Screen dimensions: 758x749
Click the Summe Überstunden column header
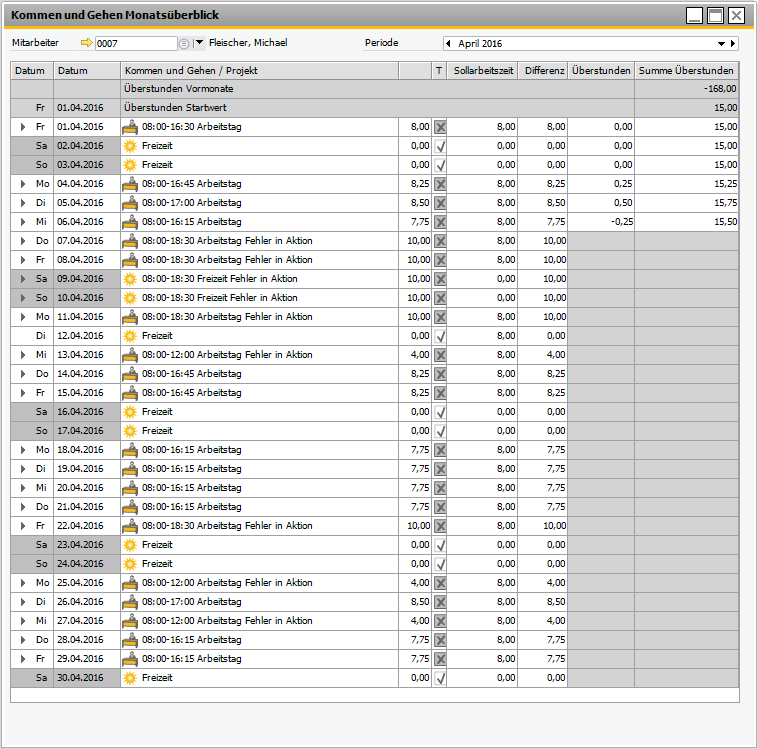pyautogui.click(x=686, y=71)
